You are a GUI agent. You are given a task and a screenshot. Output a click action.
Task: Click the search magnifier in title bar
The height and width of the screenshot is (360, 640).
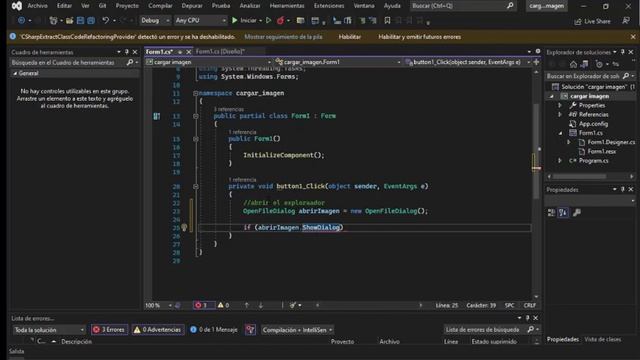click(510, 6)
